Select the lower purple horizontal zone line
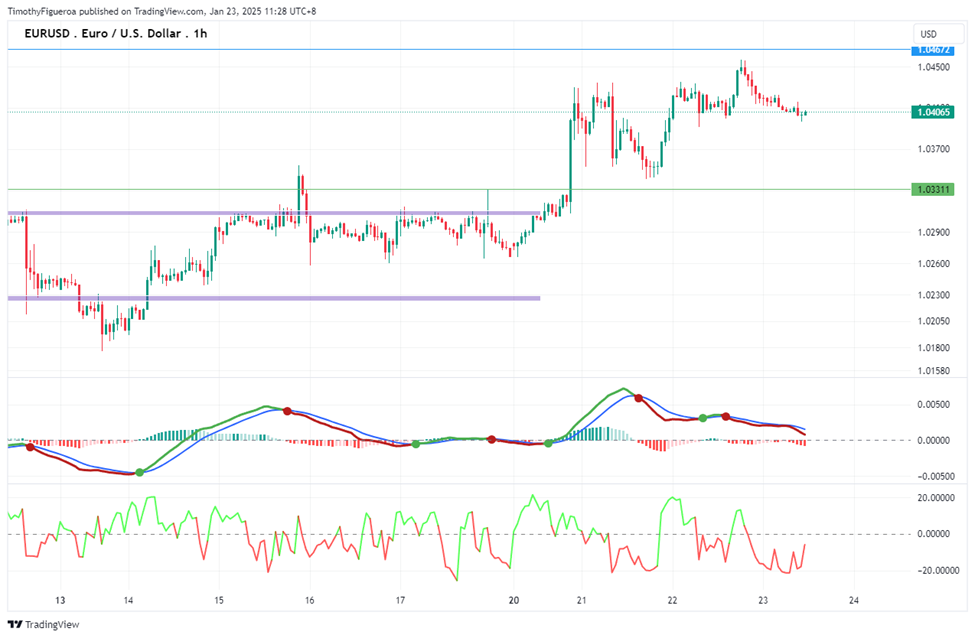 click(274, 298)
